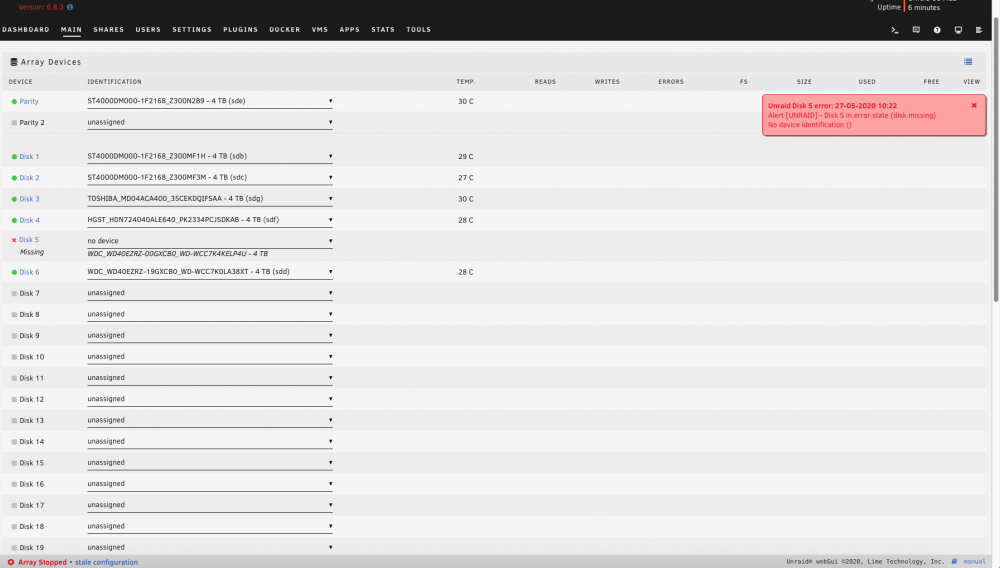Close the Disk 5 error notification

click(x=974, y=105)
